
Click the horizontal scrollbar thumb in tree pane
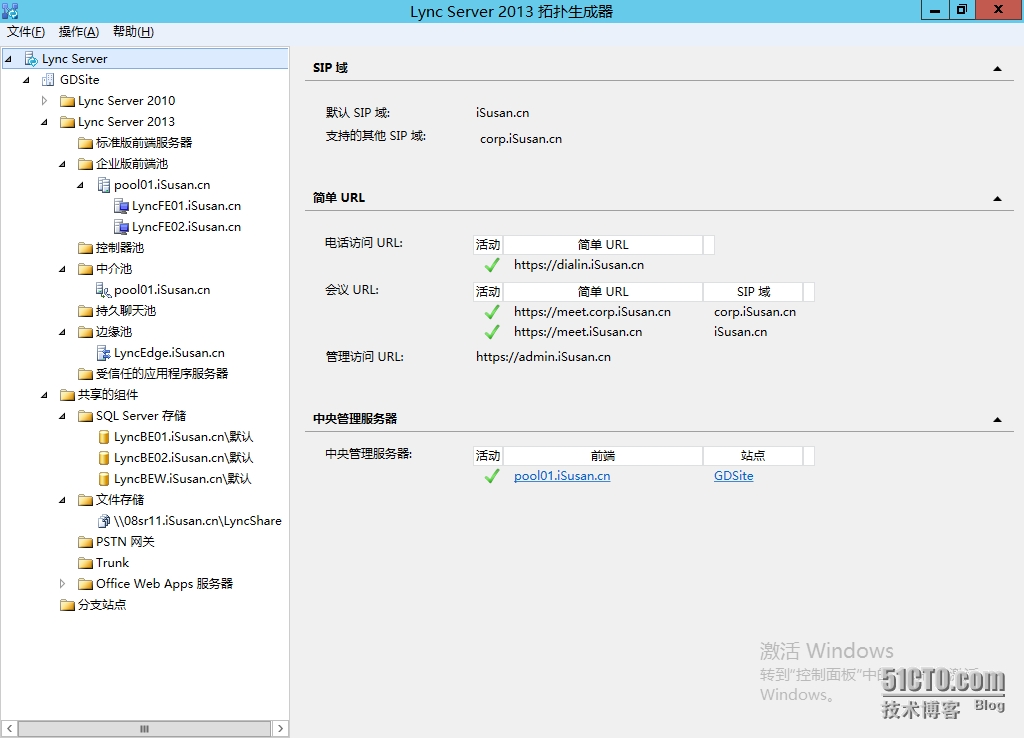click(144, 728)
